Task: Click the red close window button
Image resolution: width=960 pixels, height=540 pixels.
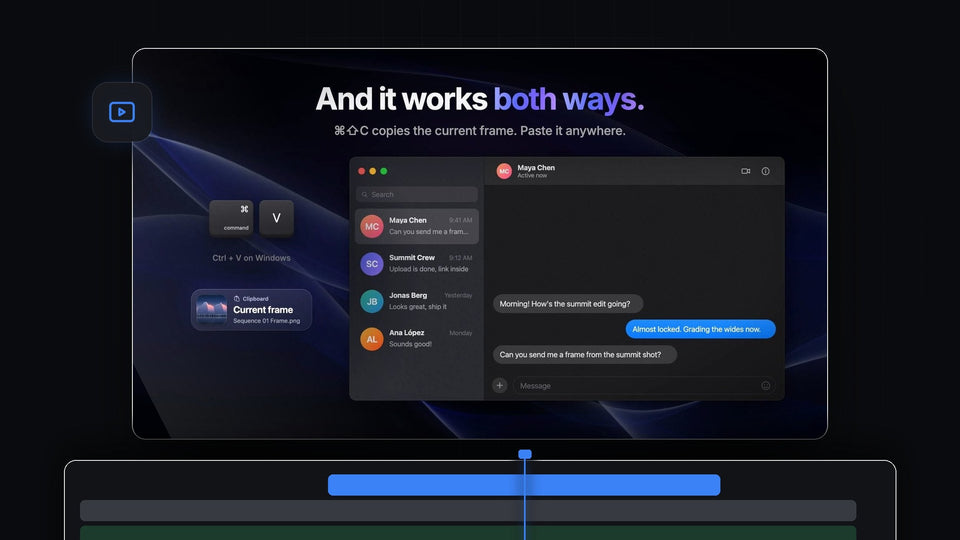Action: (x=361, y=171)
